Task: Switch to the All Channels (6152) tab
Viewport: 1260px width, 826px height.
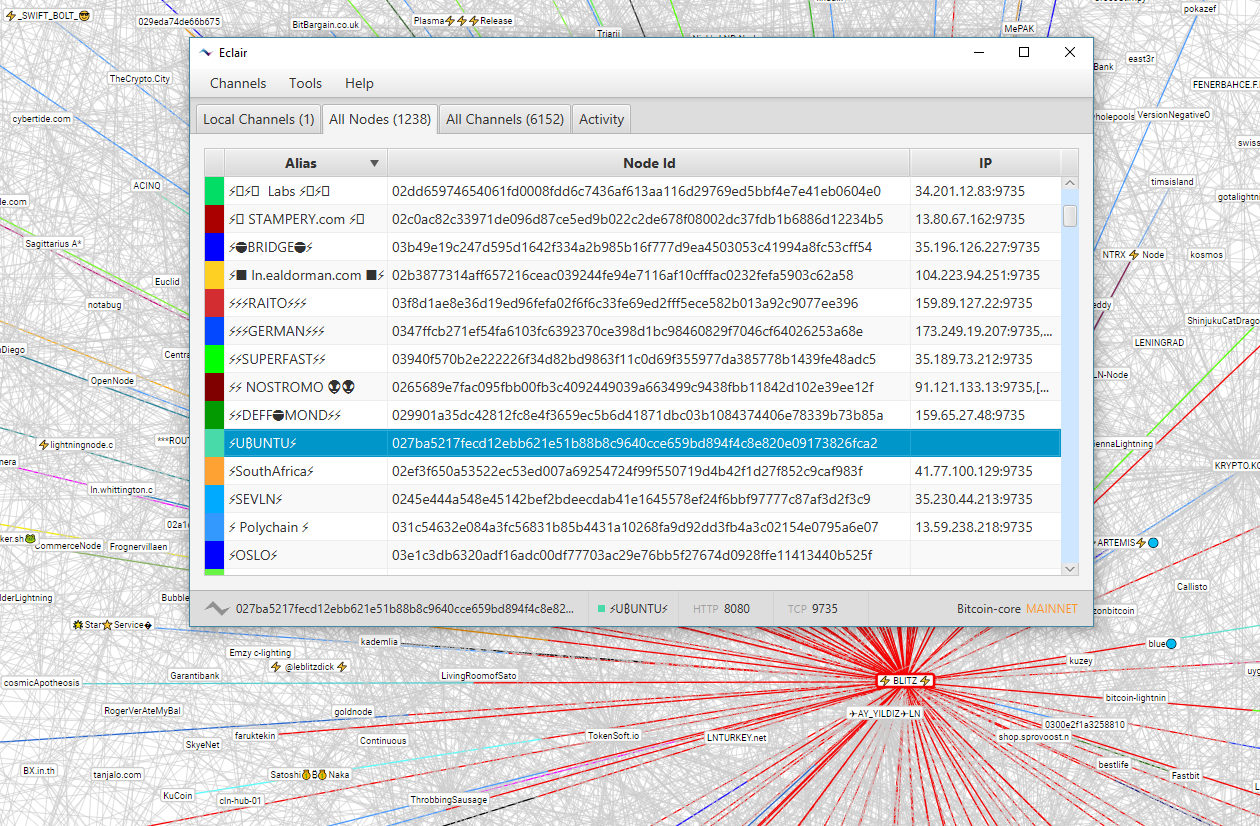Action: [505, 119]
